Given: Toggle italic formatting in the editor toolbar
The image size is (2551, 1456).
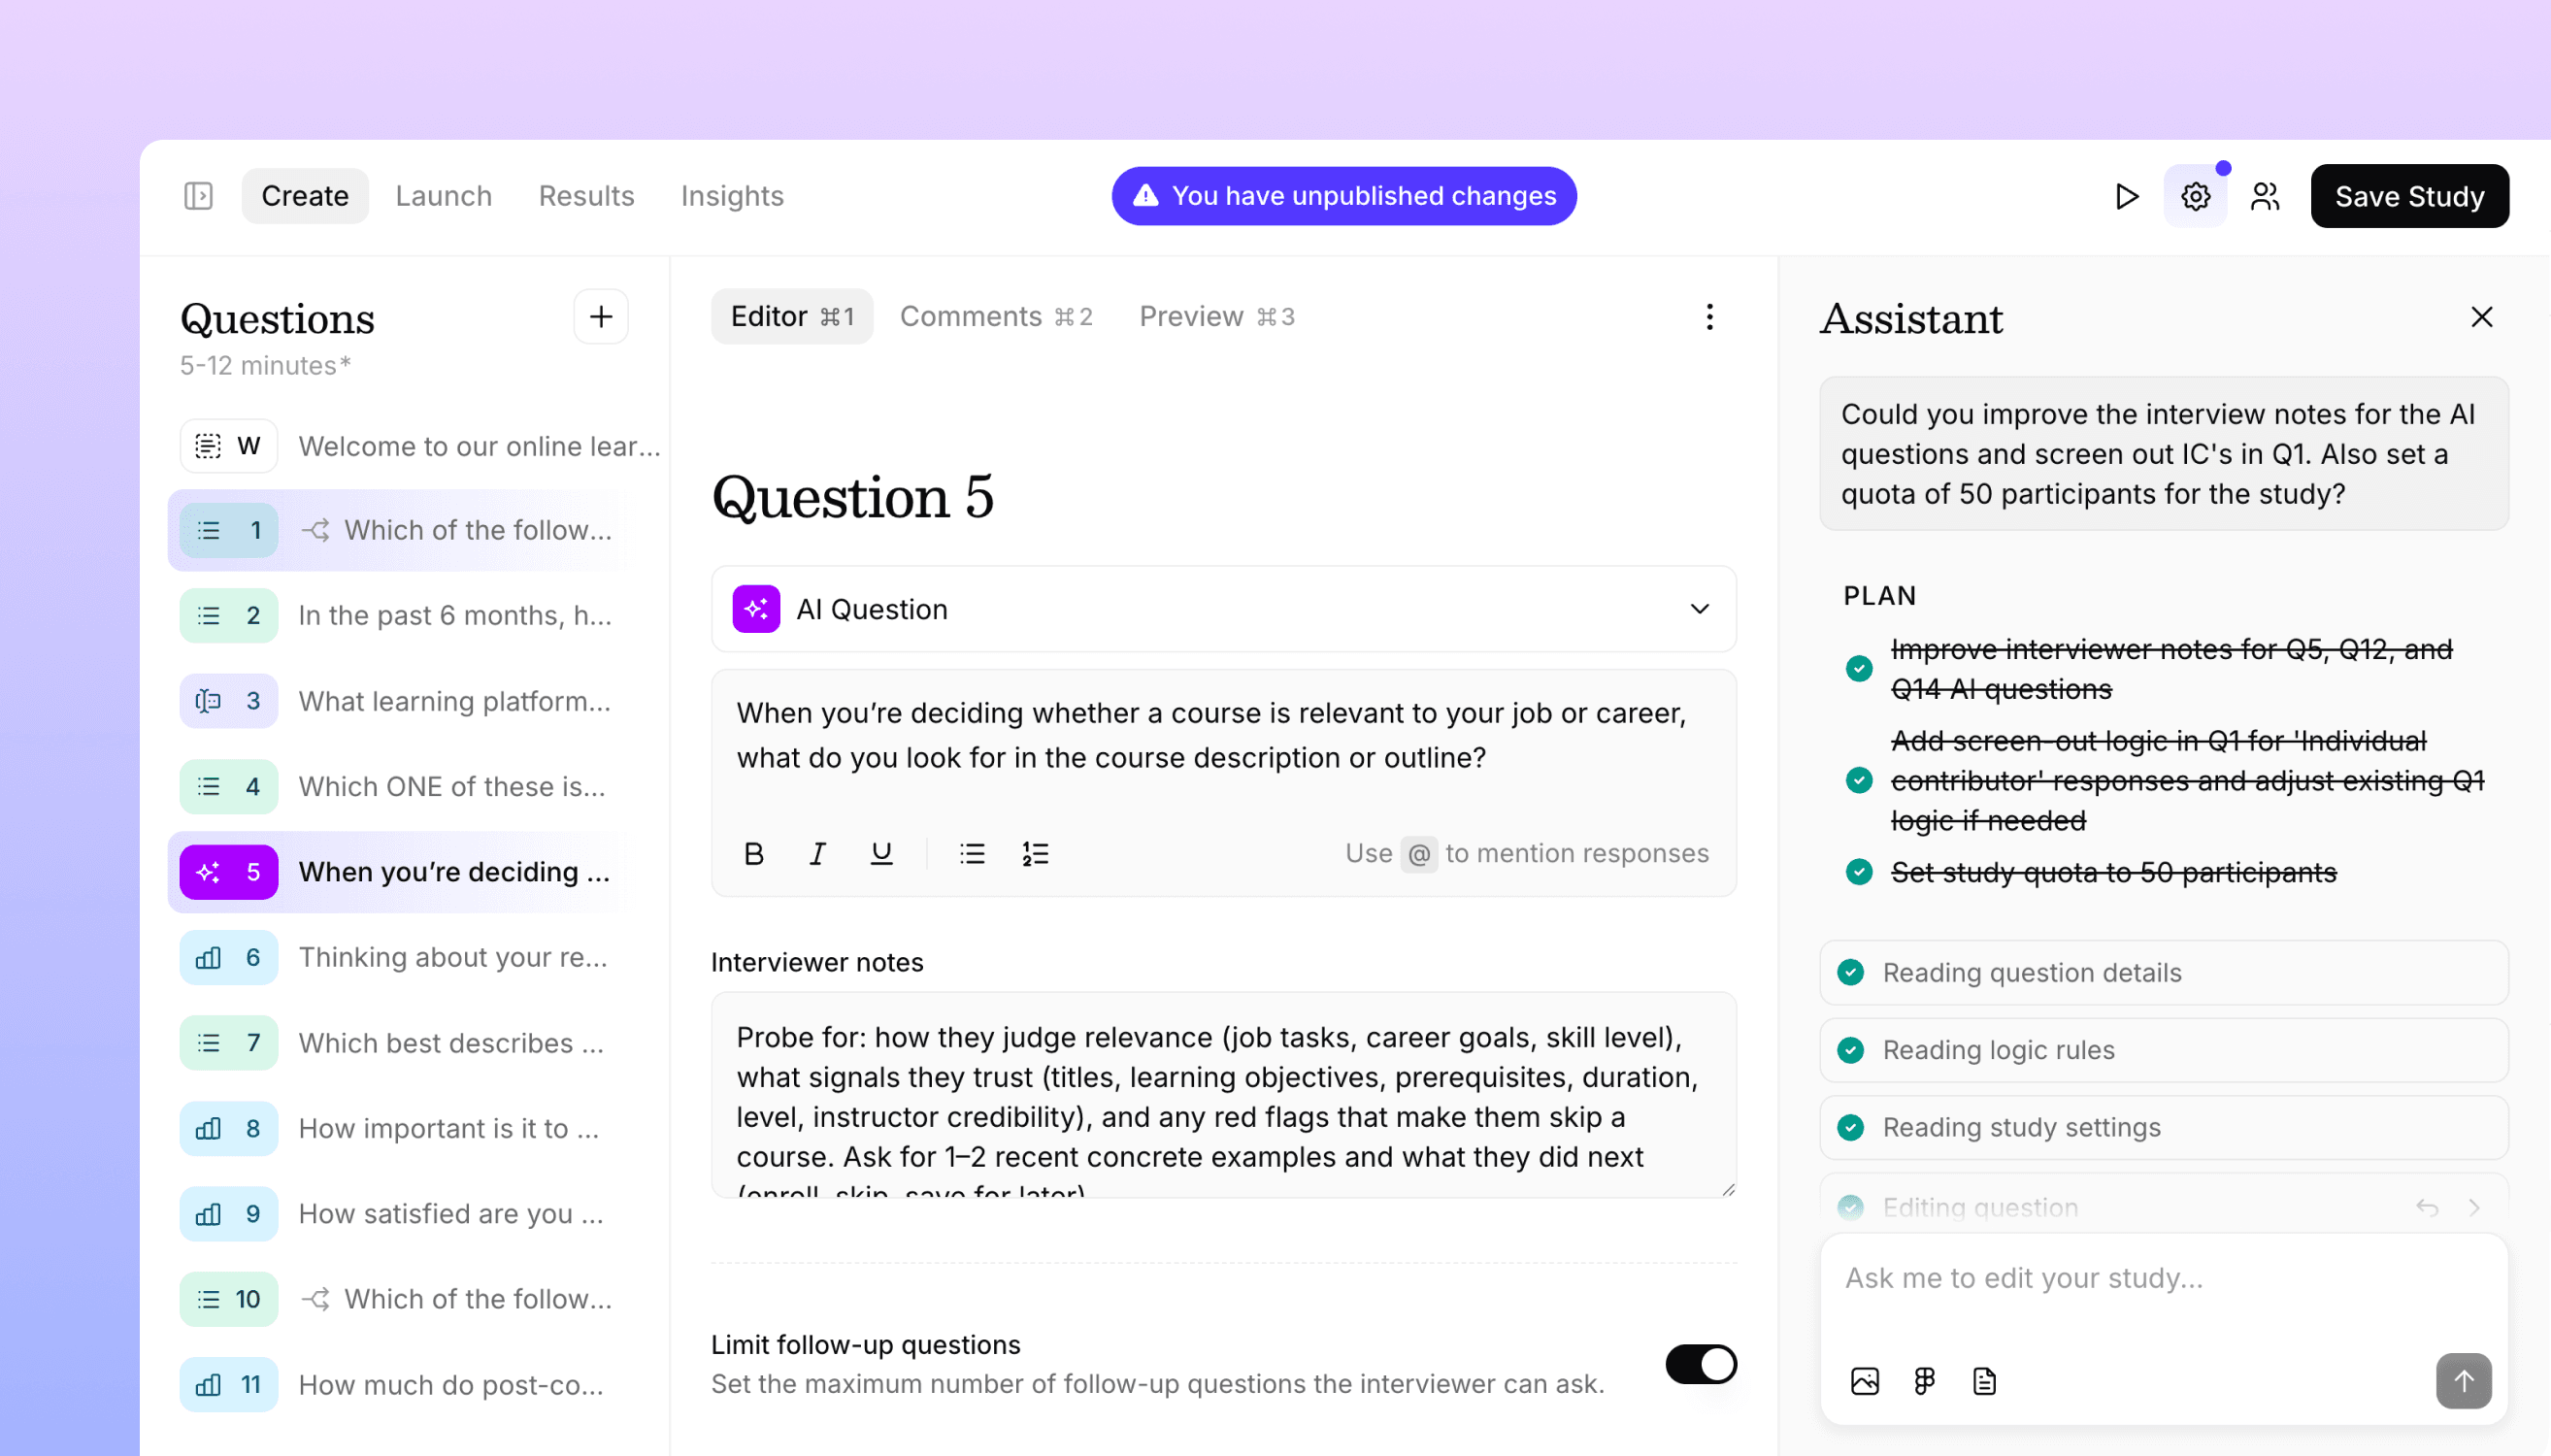Looking at the screenshot, I should [x=817, y=853].
